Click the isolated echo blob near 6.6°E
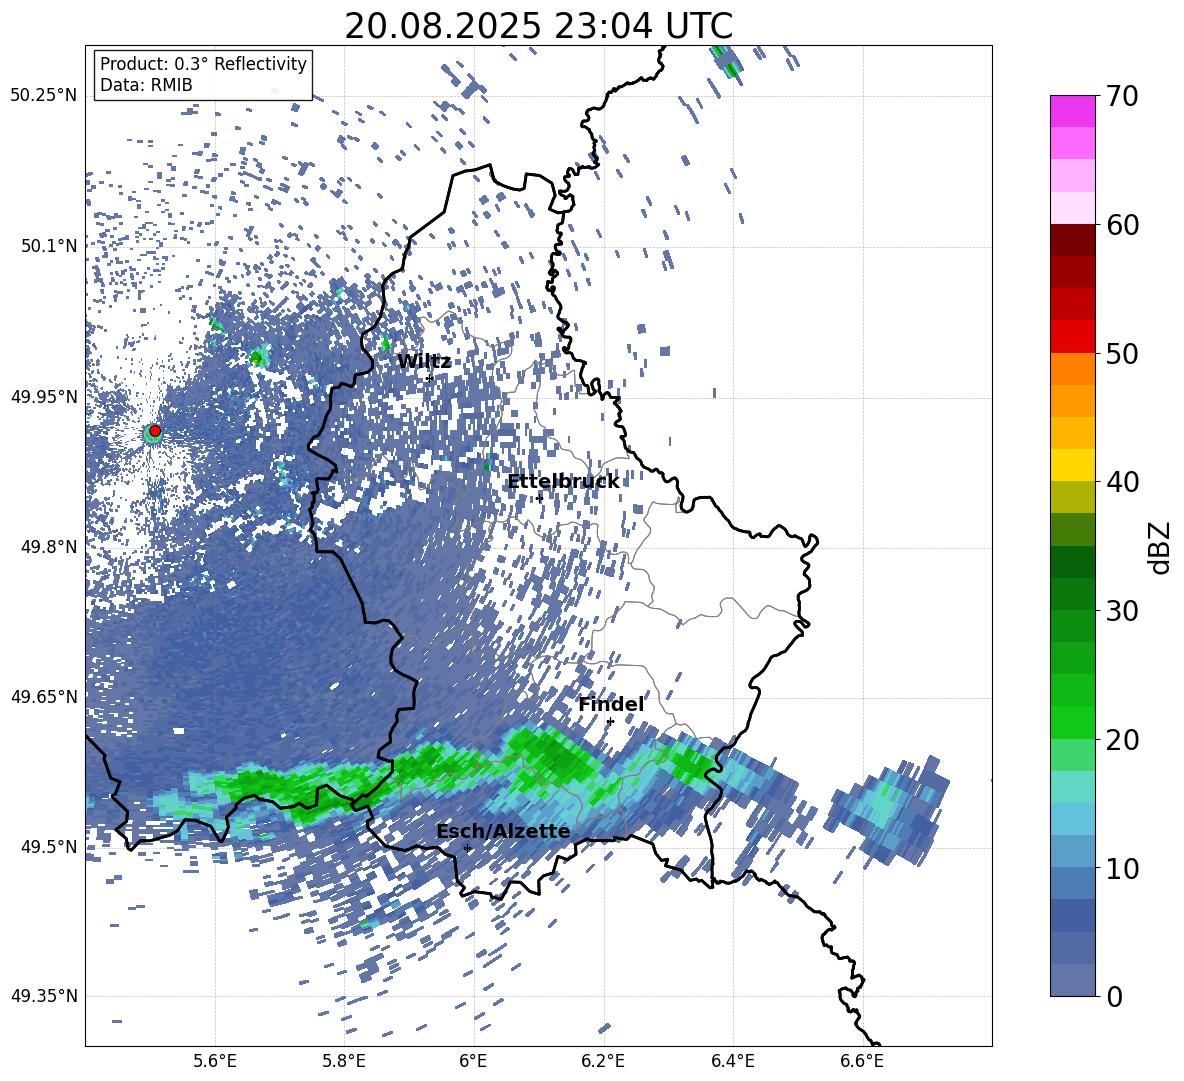The image size is (1184, 1081). pyautogui.click(x=888, y=810)
